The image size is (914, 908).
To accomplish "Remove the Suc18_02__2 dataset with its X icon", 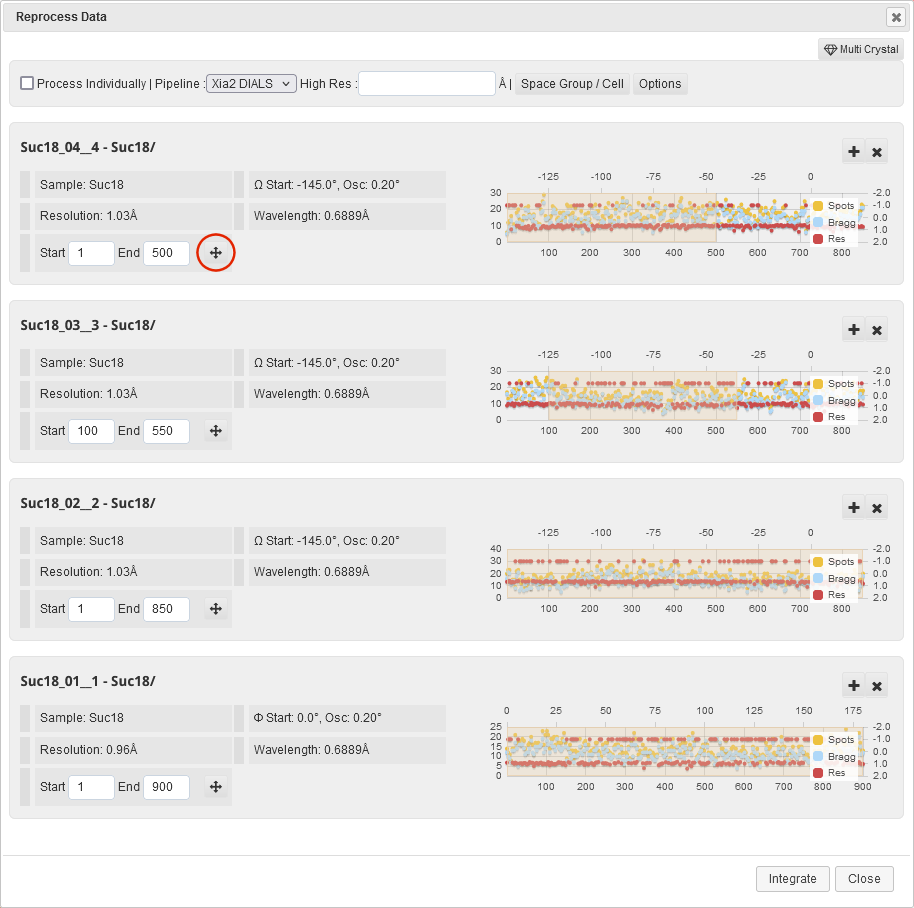I will click(x=877, y=508).
